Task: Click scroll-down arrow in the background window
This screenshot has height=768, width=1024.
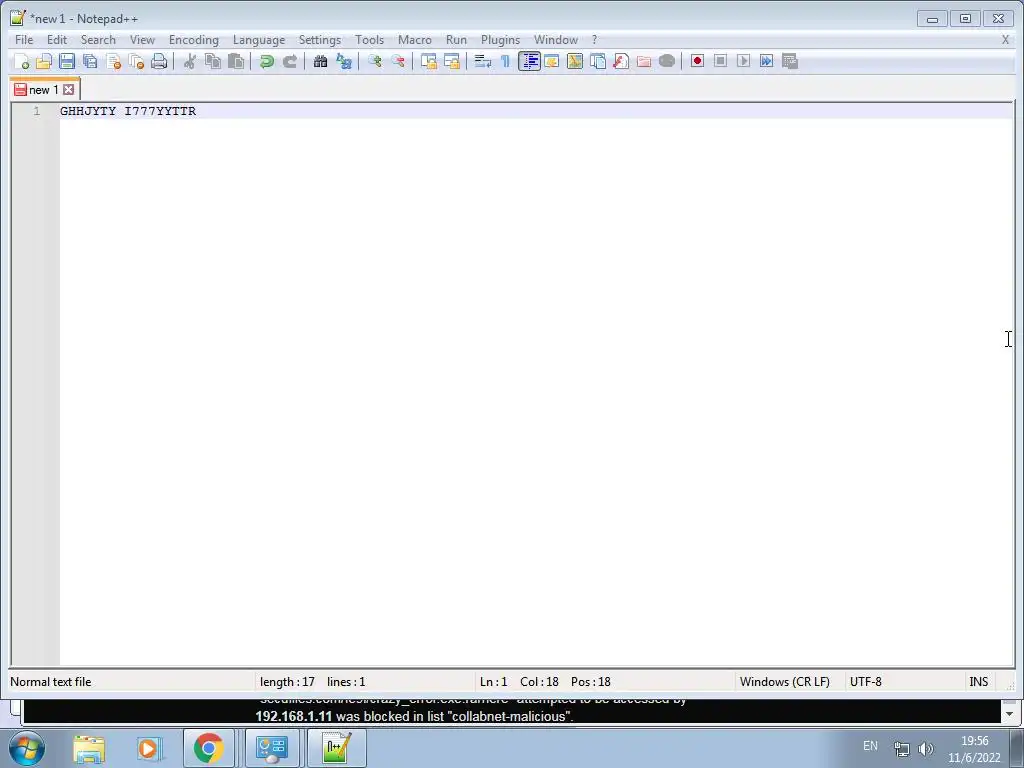Action: tap(1009, 714)
